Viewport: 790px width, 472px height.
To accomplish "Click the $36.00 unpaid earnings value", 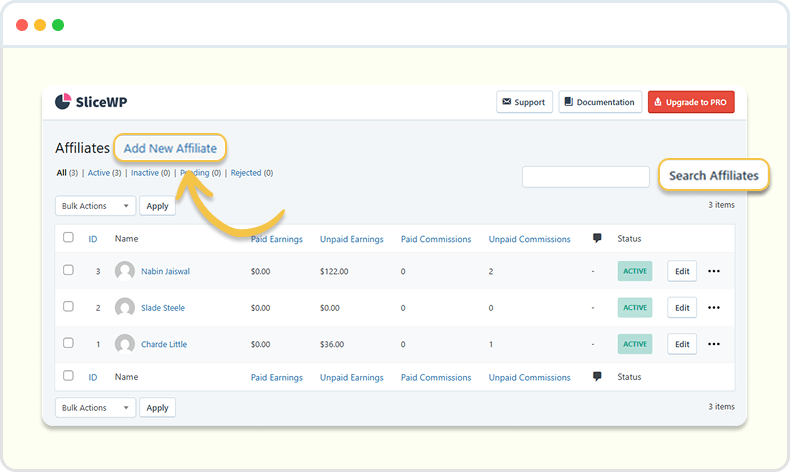I will (x=332, y=344).
